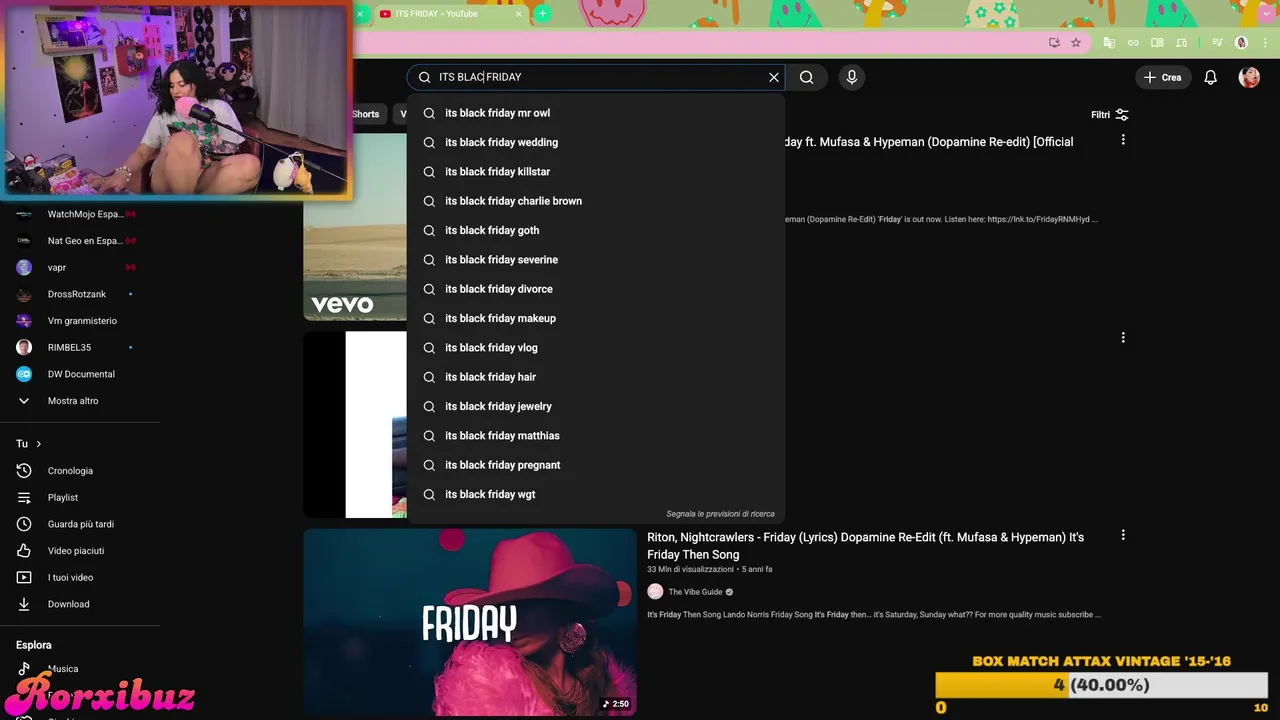Open the Riton Nightcrawlers Friday (Lyrics) video title
This screenshot has height=720, width=1280.
click(865, 546)
